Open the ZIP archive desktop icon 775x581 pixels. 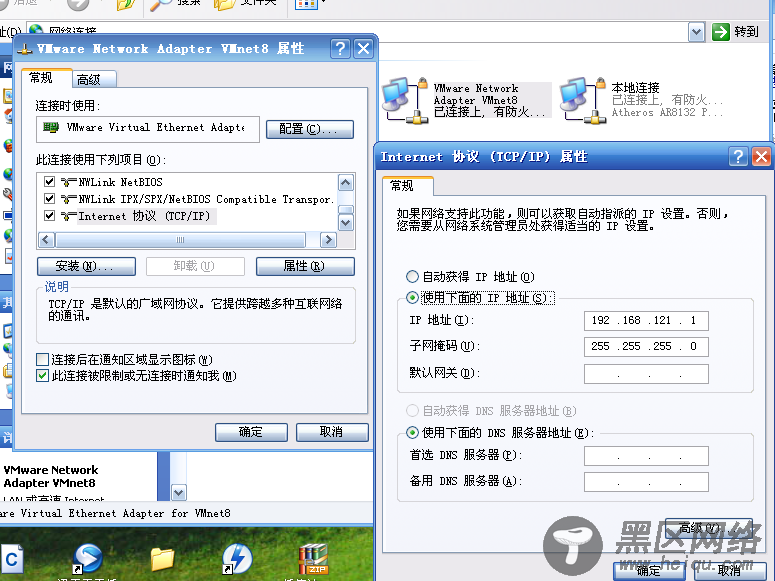(313, 559)
